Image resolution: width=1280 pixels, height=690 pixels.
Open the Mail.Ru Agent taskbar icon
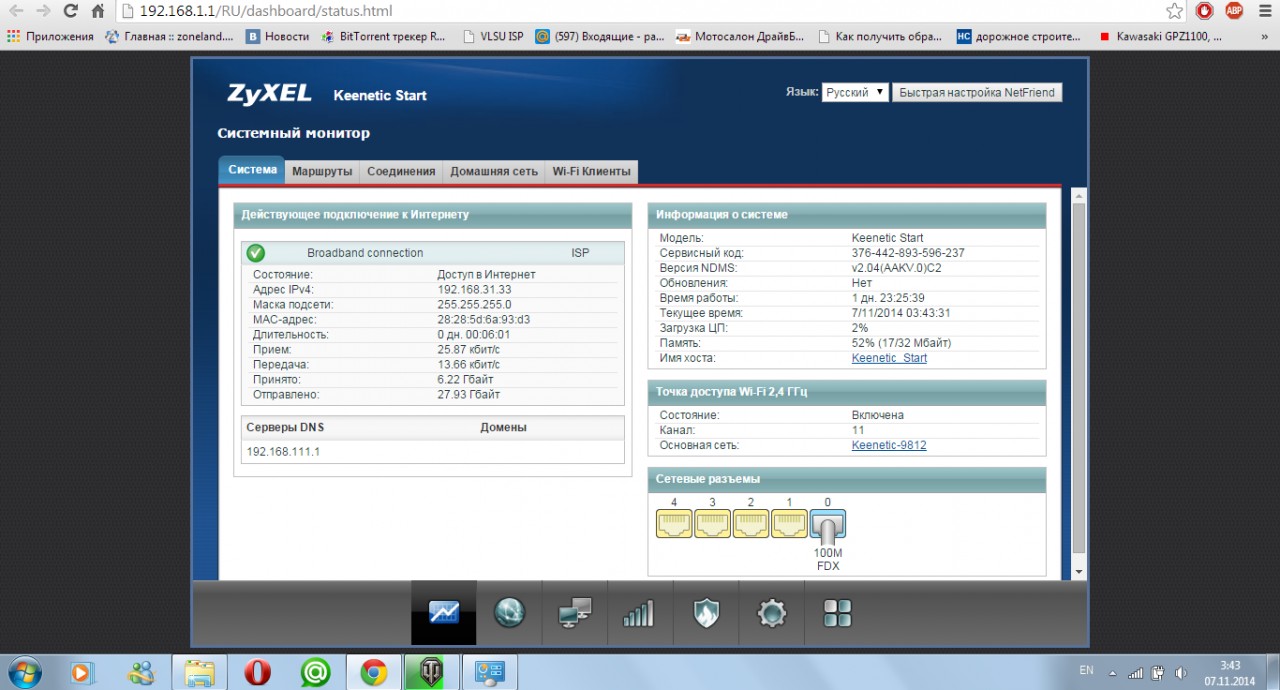(316, 673)
